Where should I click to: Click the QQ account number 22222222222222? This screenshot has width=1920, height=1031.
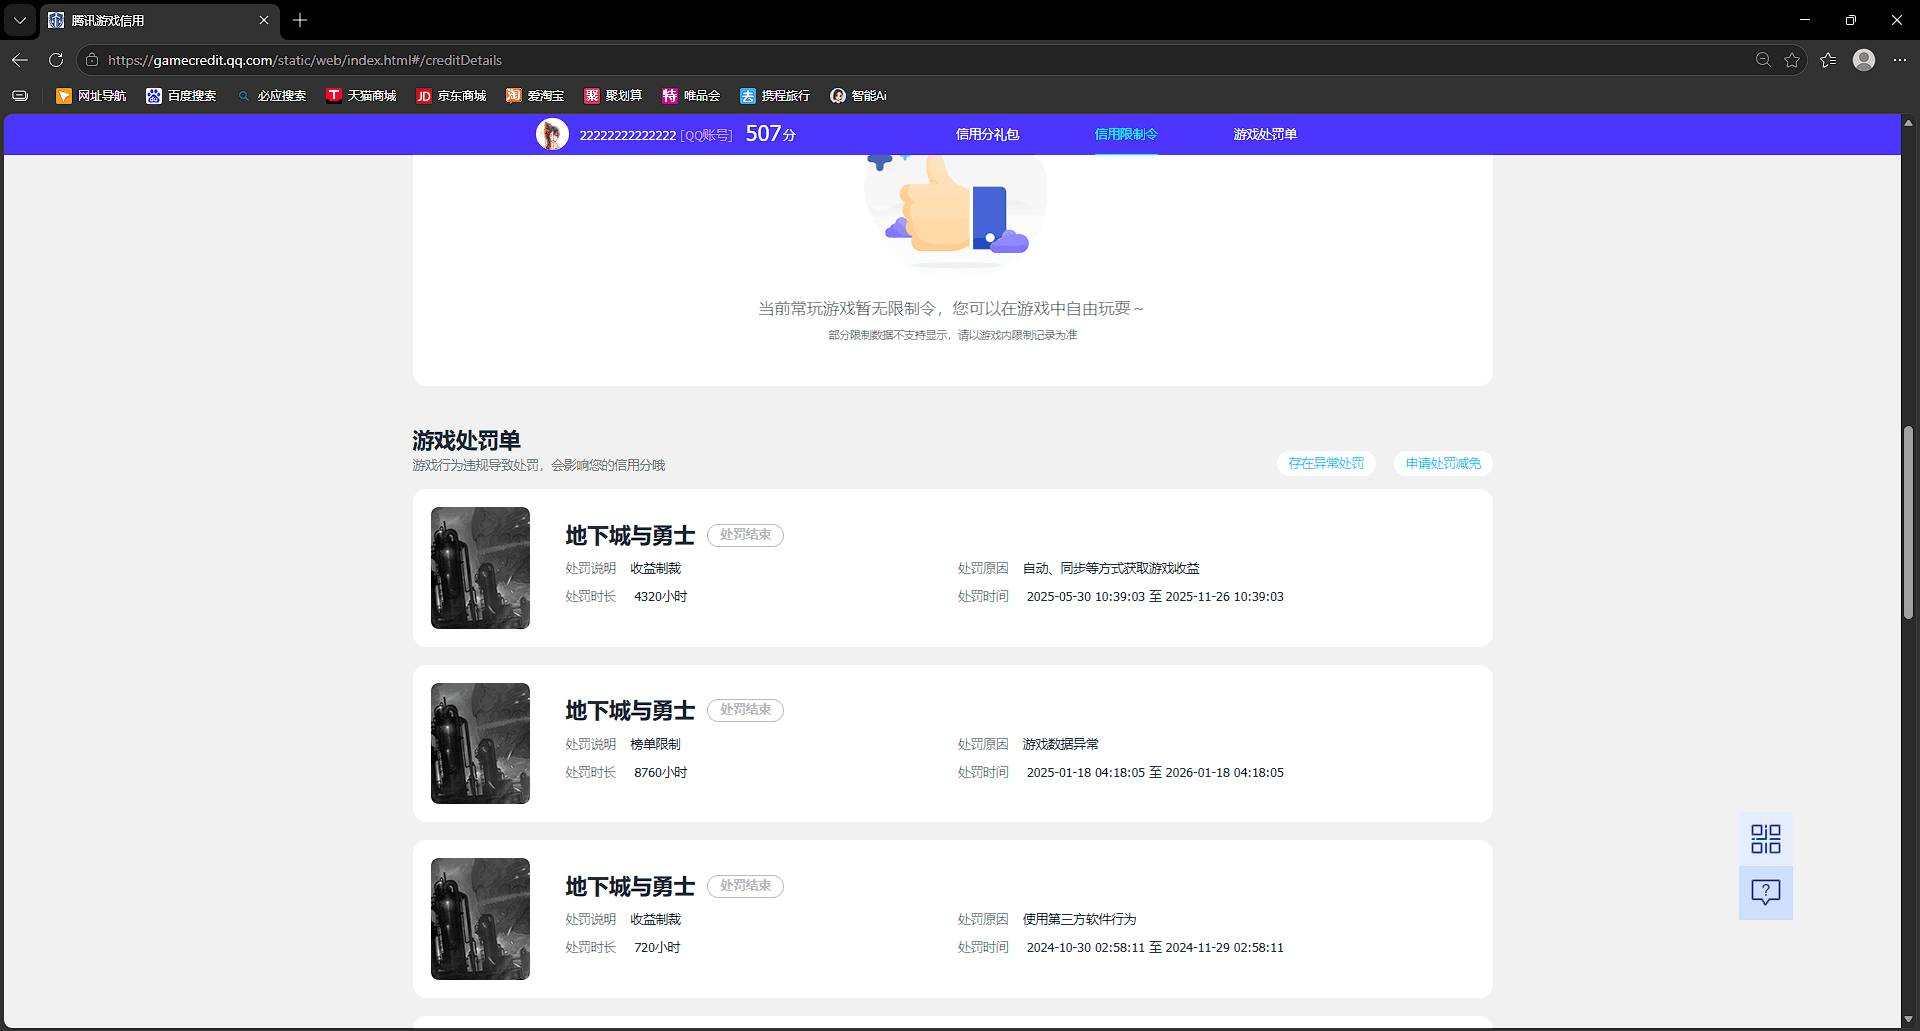pos(628,135)
